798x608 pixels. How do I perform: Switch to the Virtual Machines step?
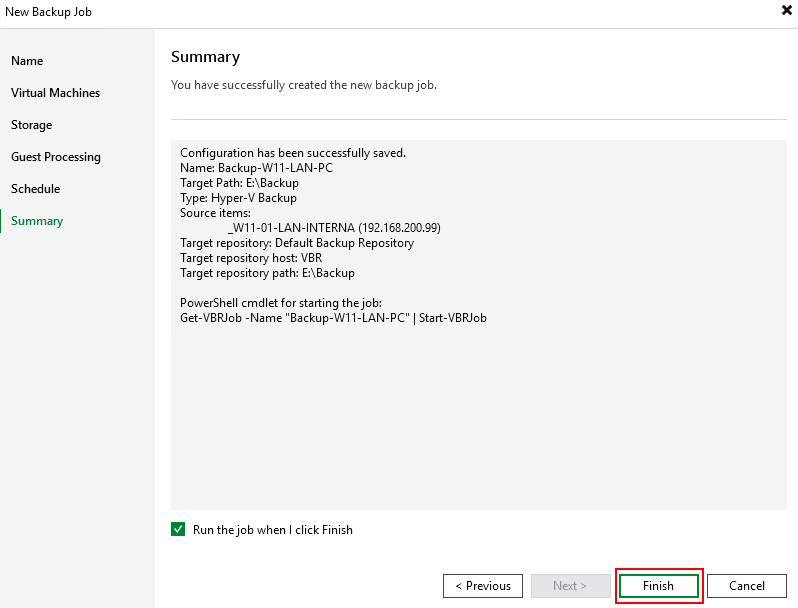click(55, 93)
